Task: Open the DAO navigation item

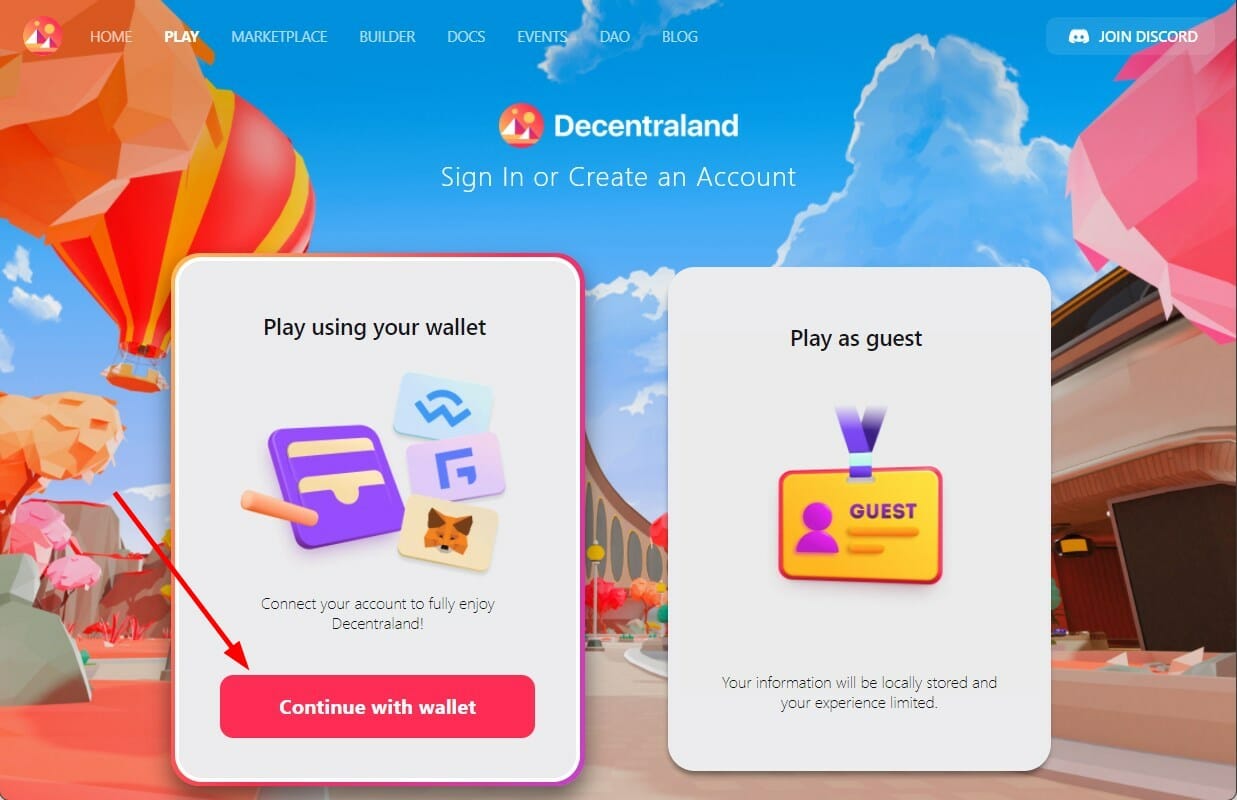Action: coord(615,36)
